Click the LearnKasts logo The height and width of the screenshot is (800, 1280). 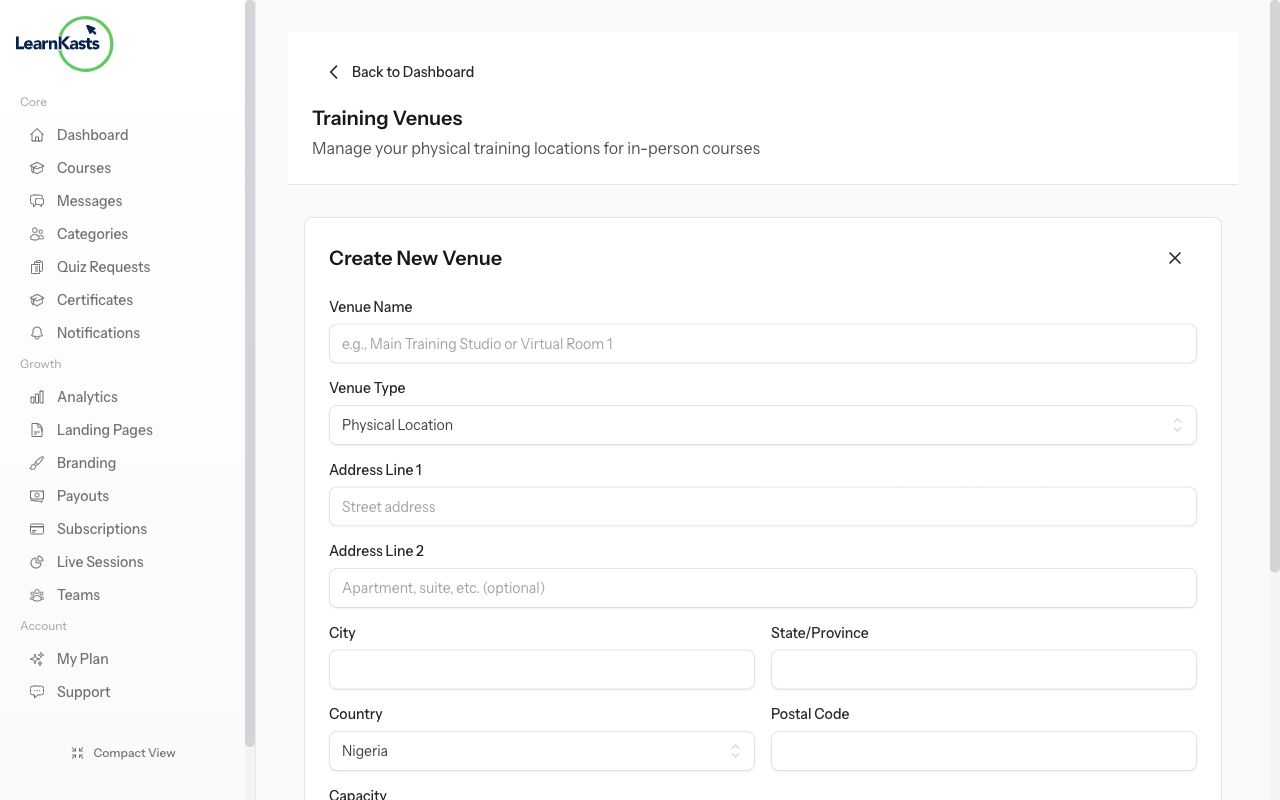point(62,44)
